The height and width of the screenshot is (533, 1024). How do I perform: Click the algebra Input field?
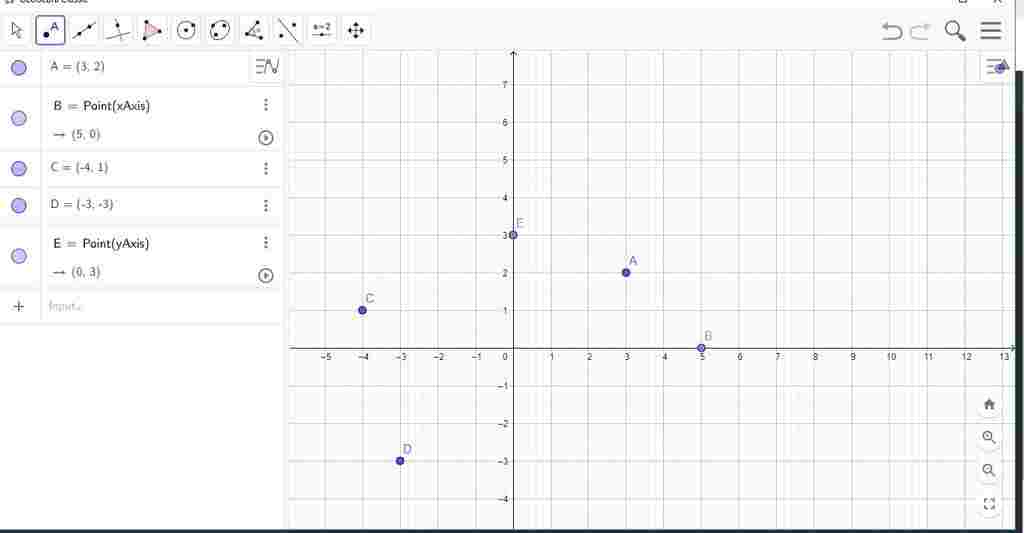click(x=150, y=306)
